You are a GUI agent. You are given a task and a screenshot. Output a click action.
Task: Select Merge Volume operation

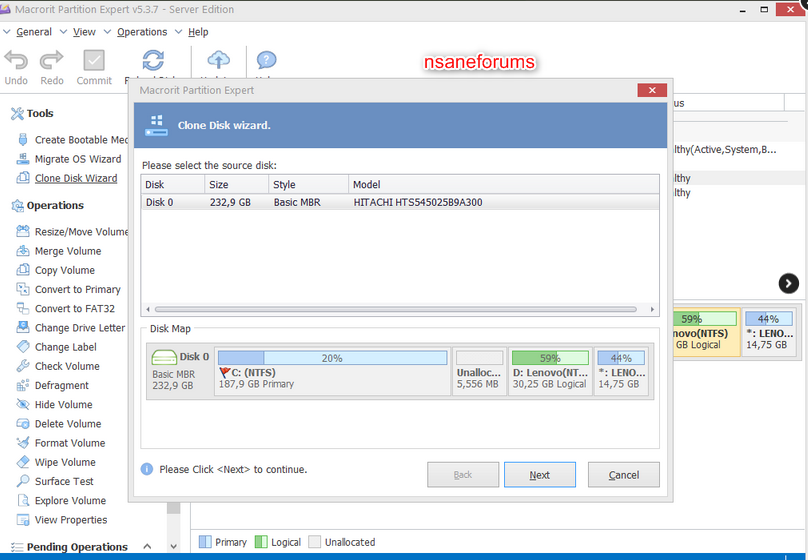click(59, 251)
